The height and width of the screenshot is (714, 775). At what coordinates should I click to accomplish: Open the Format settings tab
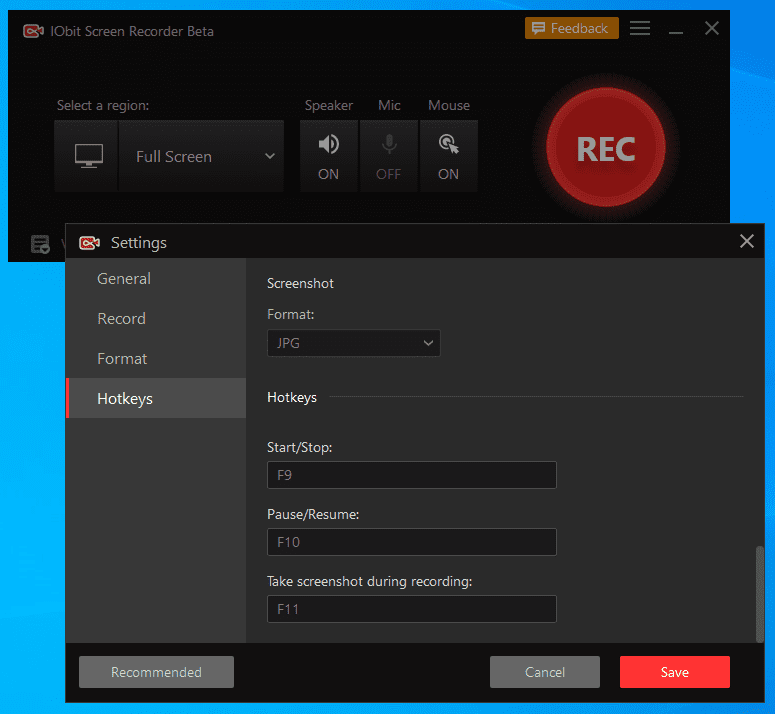pyautogui.click(x=156, y=359)
